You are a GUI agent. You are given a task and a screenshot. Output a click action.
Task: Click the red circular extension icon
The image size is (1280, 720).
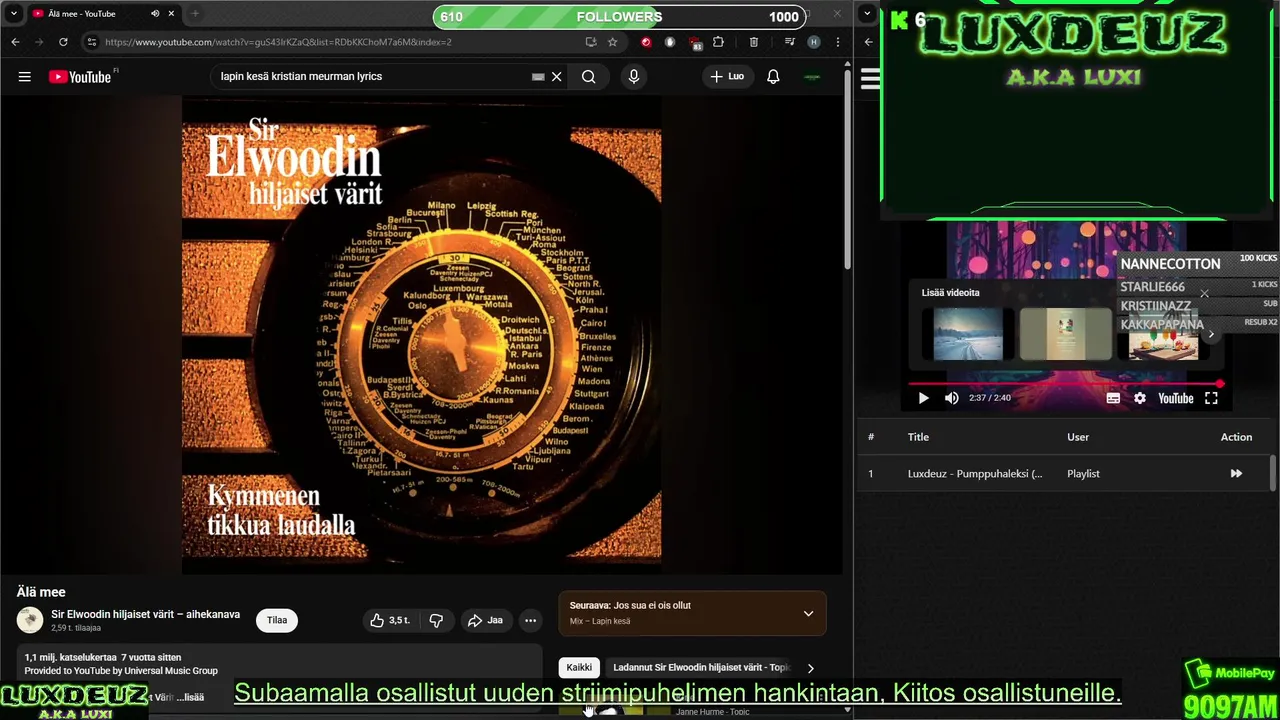[646, 42]
